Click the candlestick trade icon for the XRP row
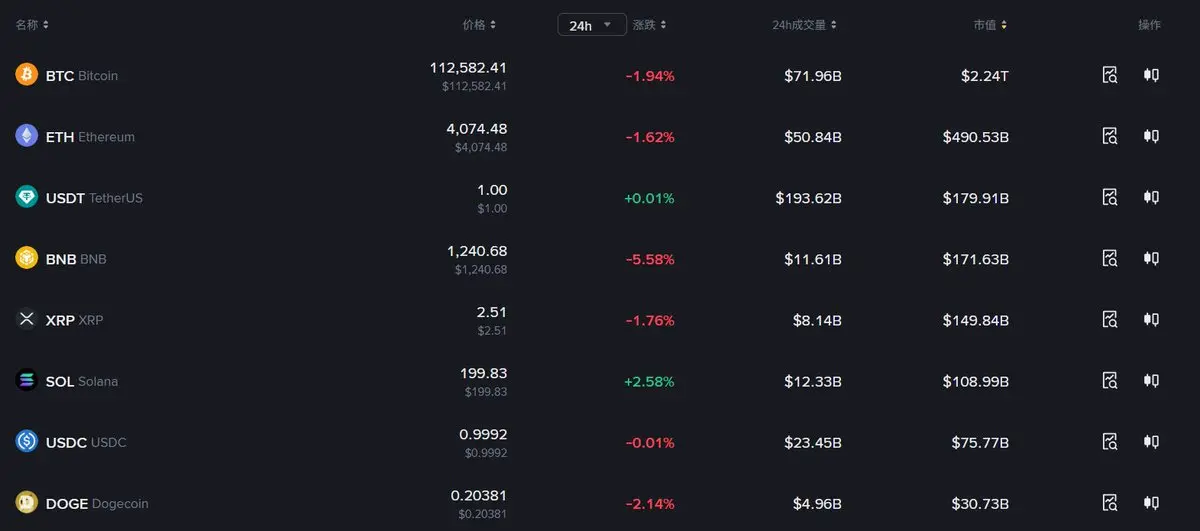This screenshot has width=1200, height=531. (x=1151, y=319)
